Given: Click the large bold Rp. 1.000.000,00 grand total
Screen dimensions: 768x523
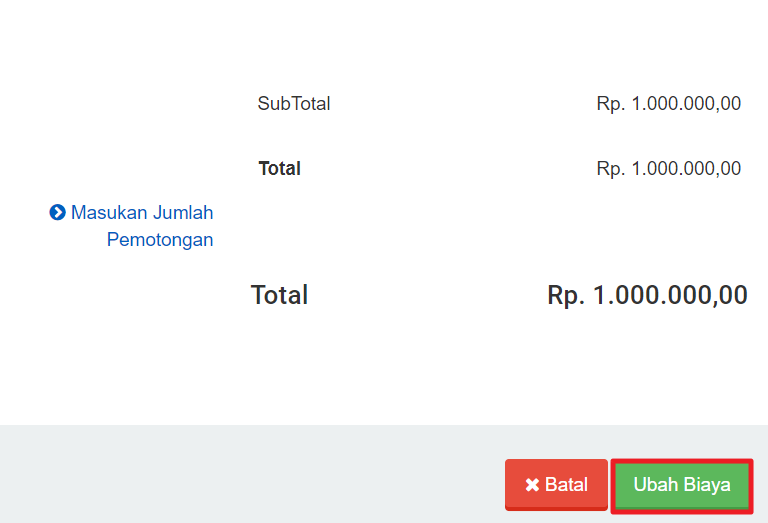Looking at the screenshot, I should point(647,295).
